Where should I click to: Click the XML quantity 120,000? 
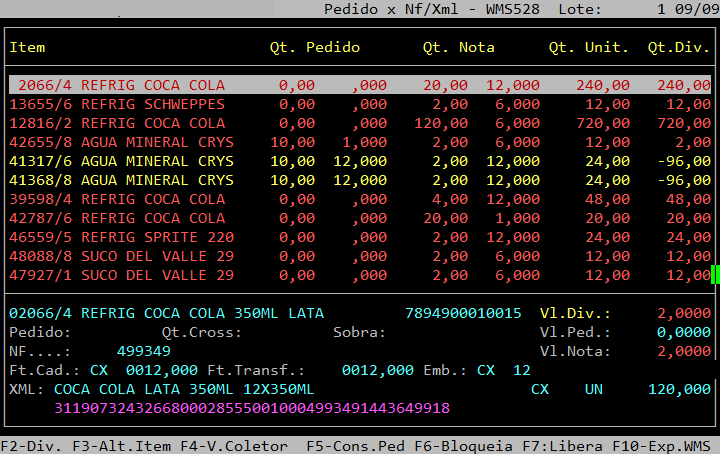[x=680, y=389]
